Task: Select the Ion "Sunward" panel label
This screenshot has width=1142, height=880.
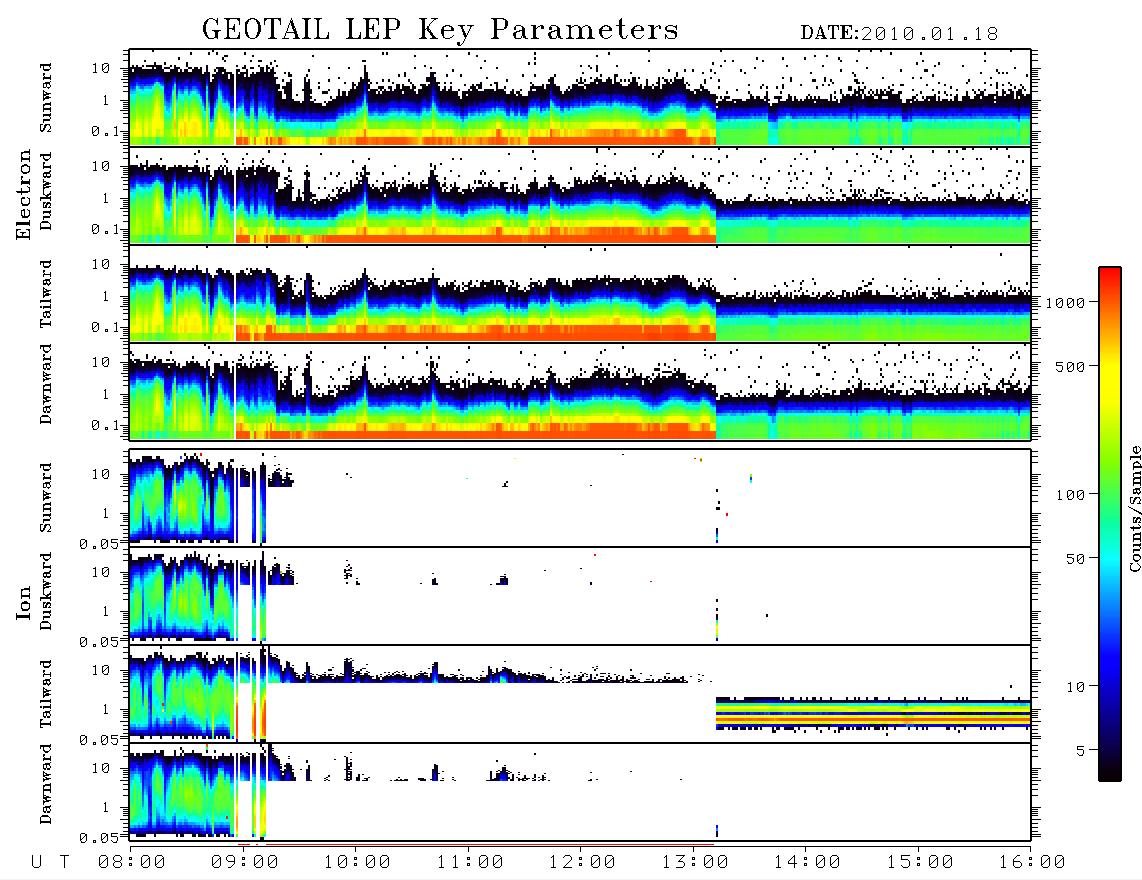Action: coord(46,497)
